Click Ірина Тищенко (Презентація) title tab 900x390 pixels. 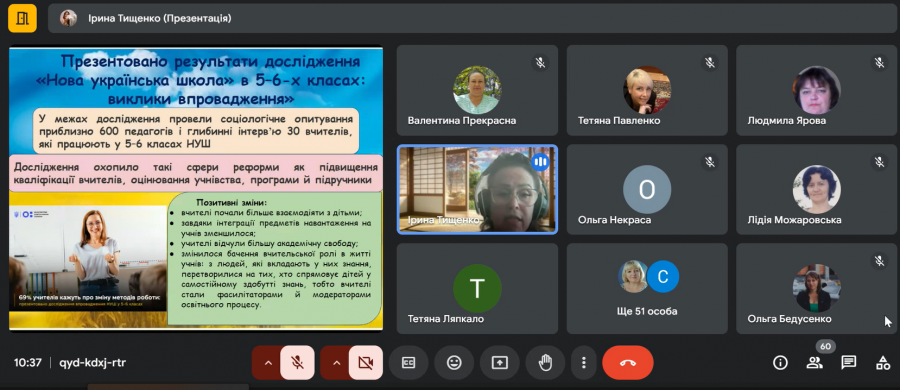(160, 18)
